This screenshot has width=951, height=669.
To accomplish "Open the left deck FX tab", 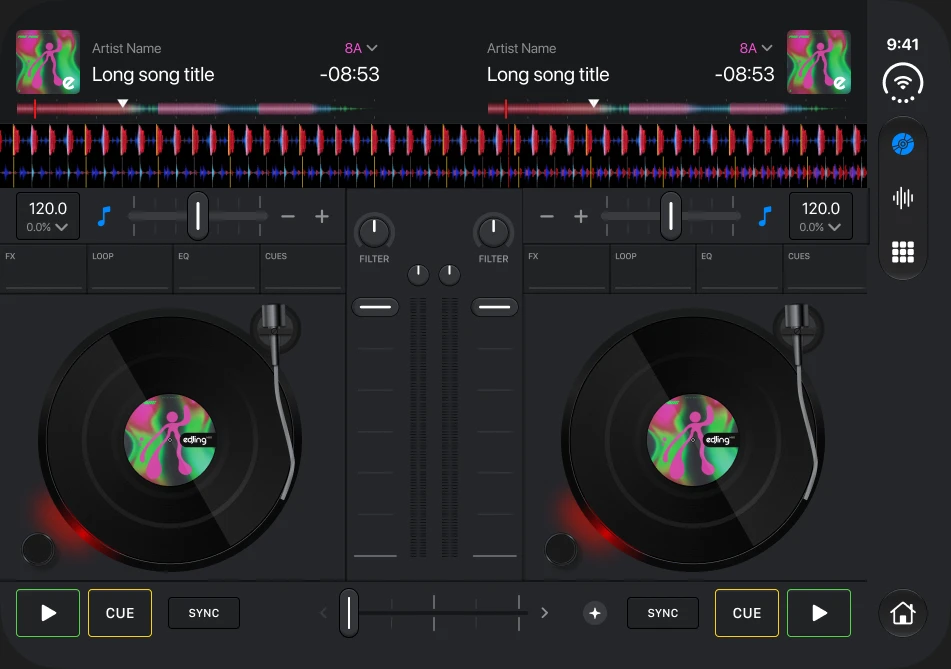I will (x=42, y=269).
